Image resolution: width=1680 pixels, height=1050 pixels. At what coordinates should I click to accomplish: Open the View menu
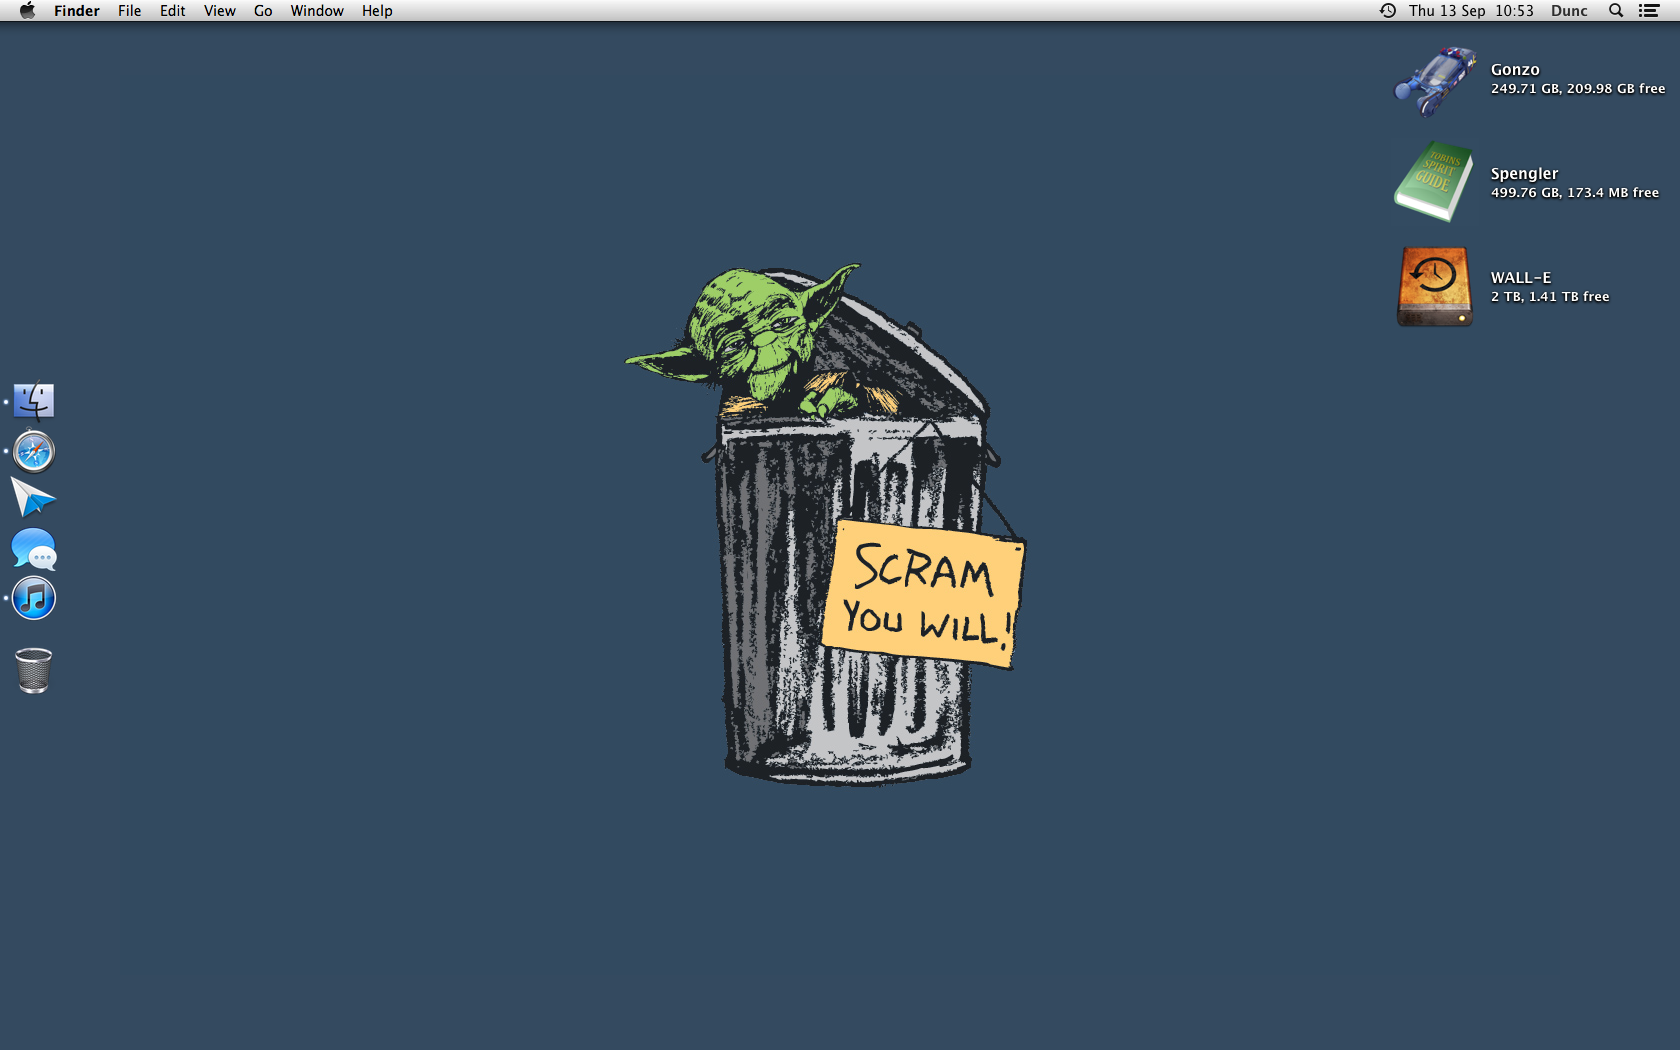(x=220, y=11)
